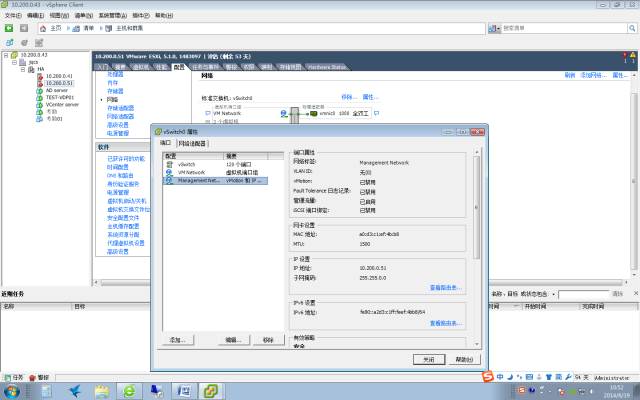Screen dimensions: 640x400
Task: Click the 移除 button in dialog
Action: (268, 340)
